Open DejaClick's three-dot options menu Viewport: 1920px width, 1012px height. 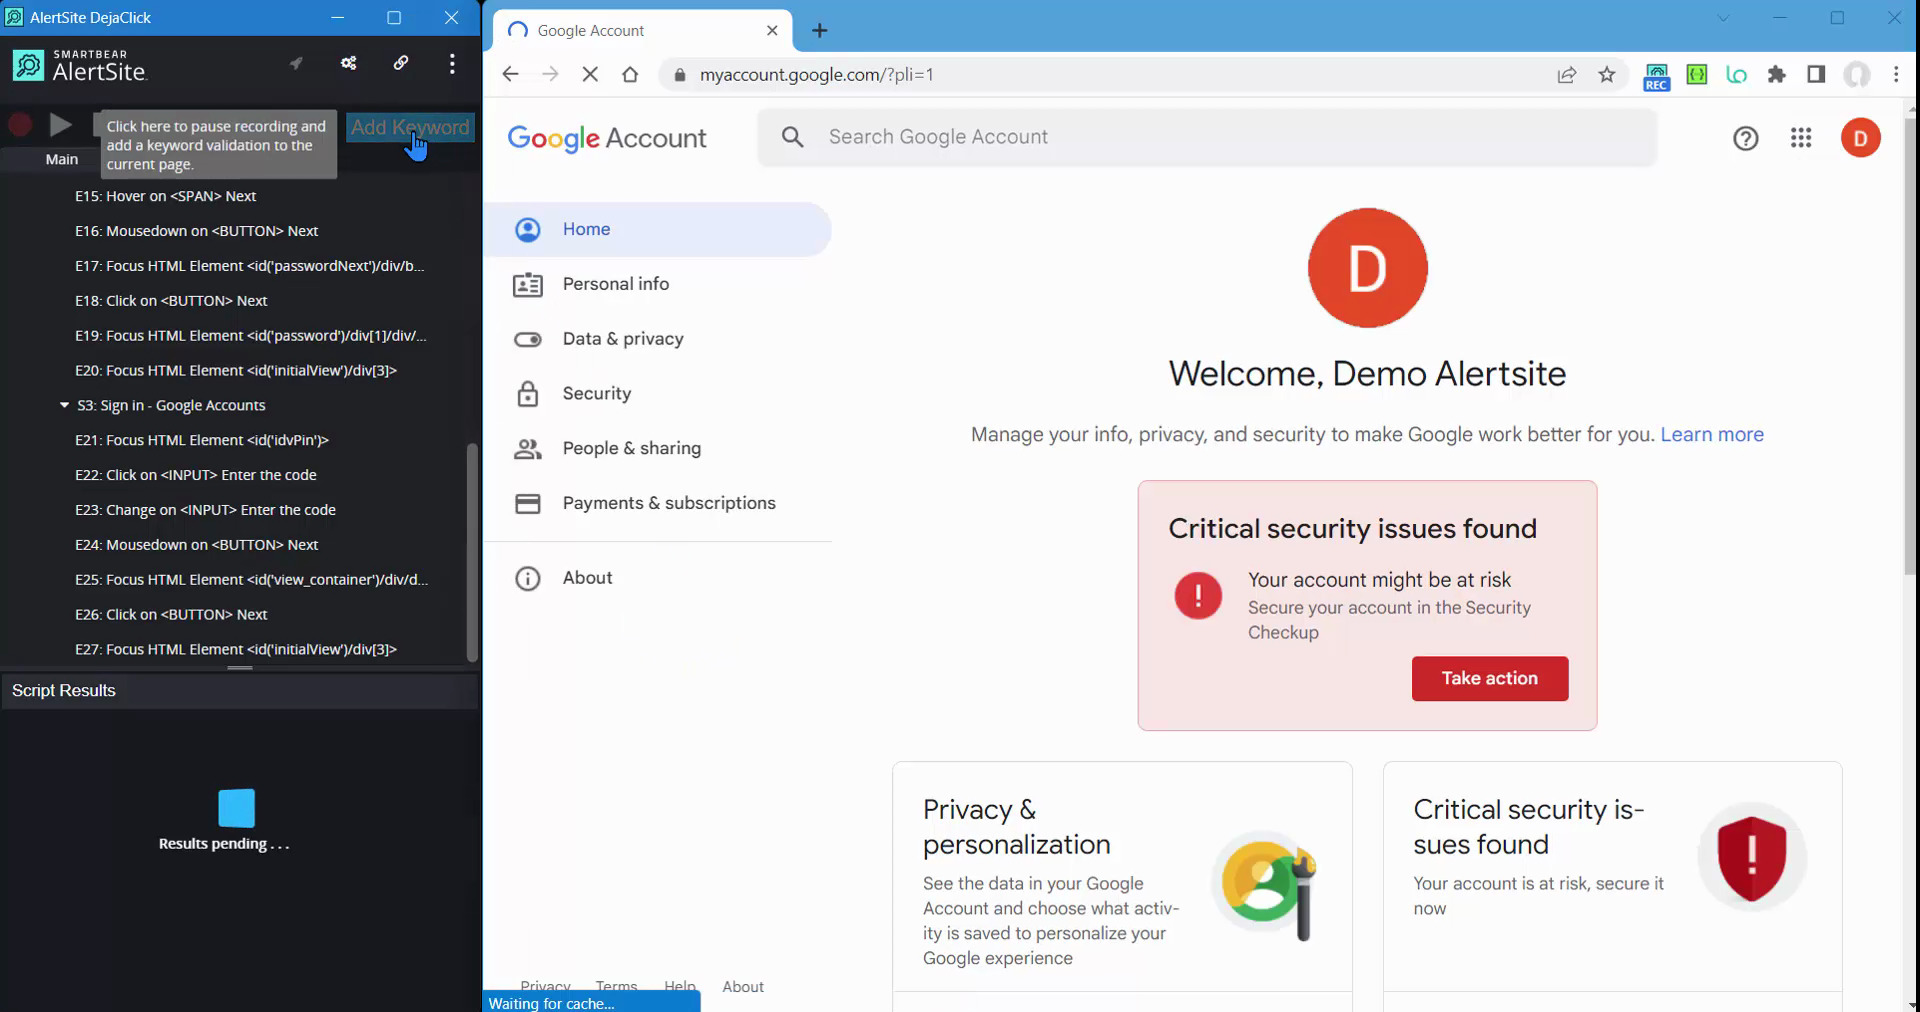(x=452, y=62)
